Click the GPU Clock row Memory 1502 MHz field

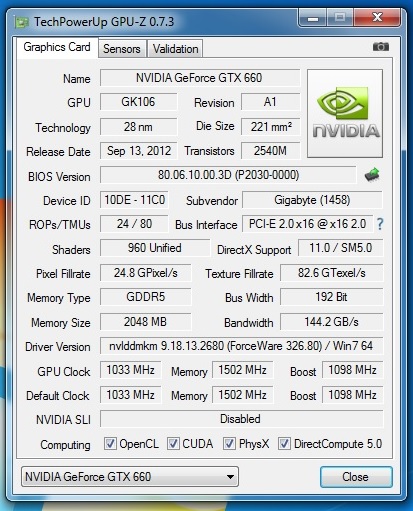(242, 370)
